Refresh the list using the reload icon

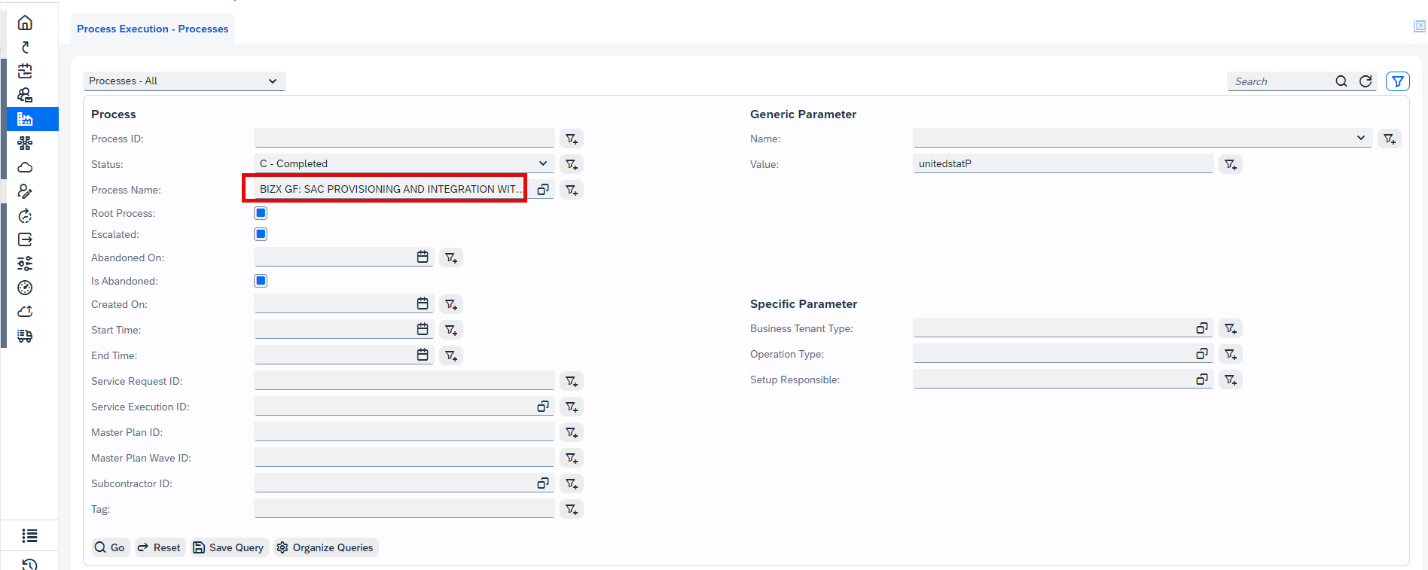(x=1366, y=82)
